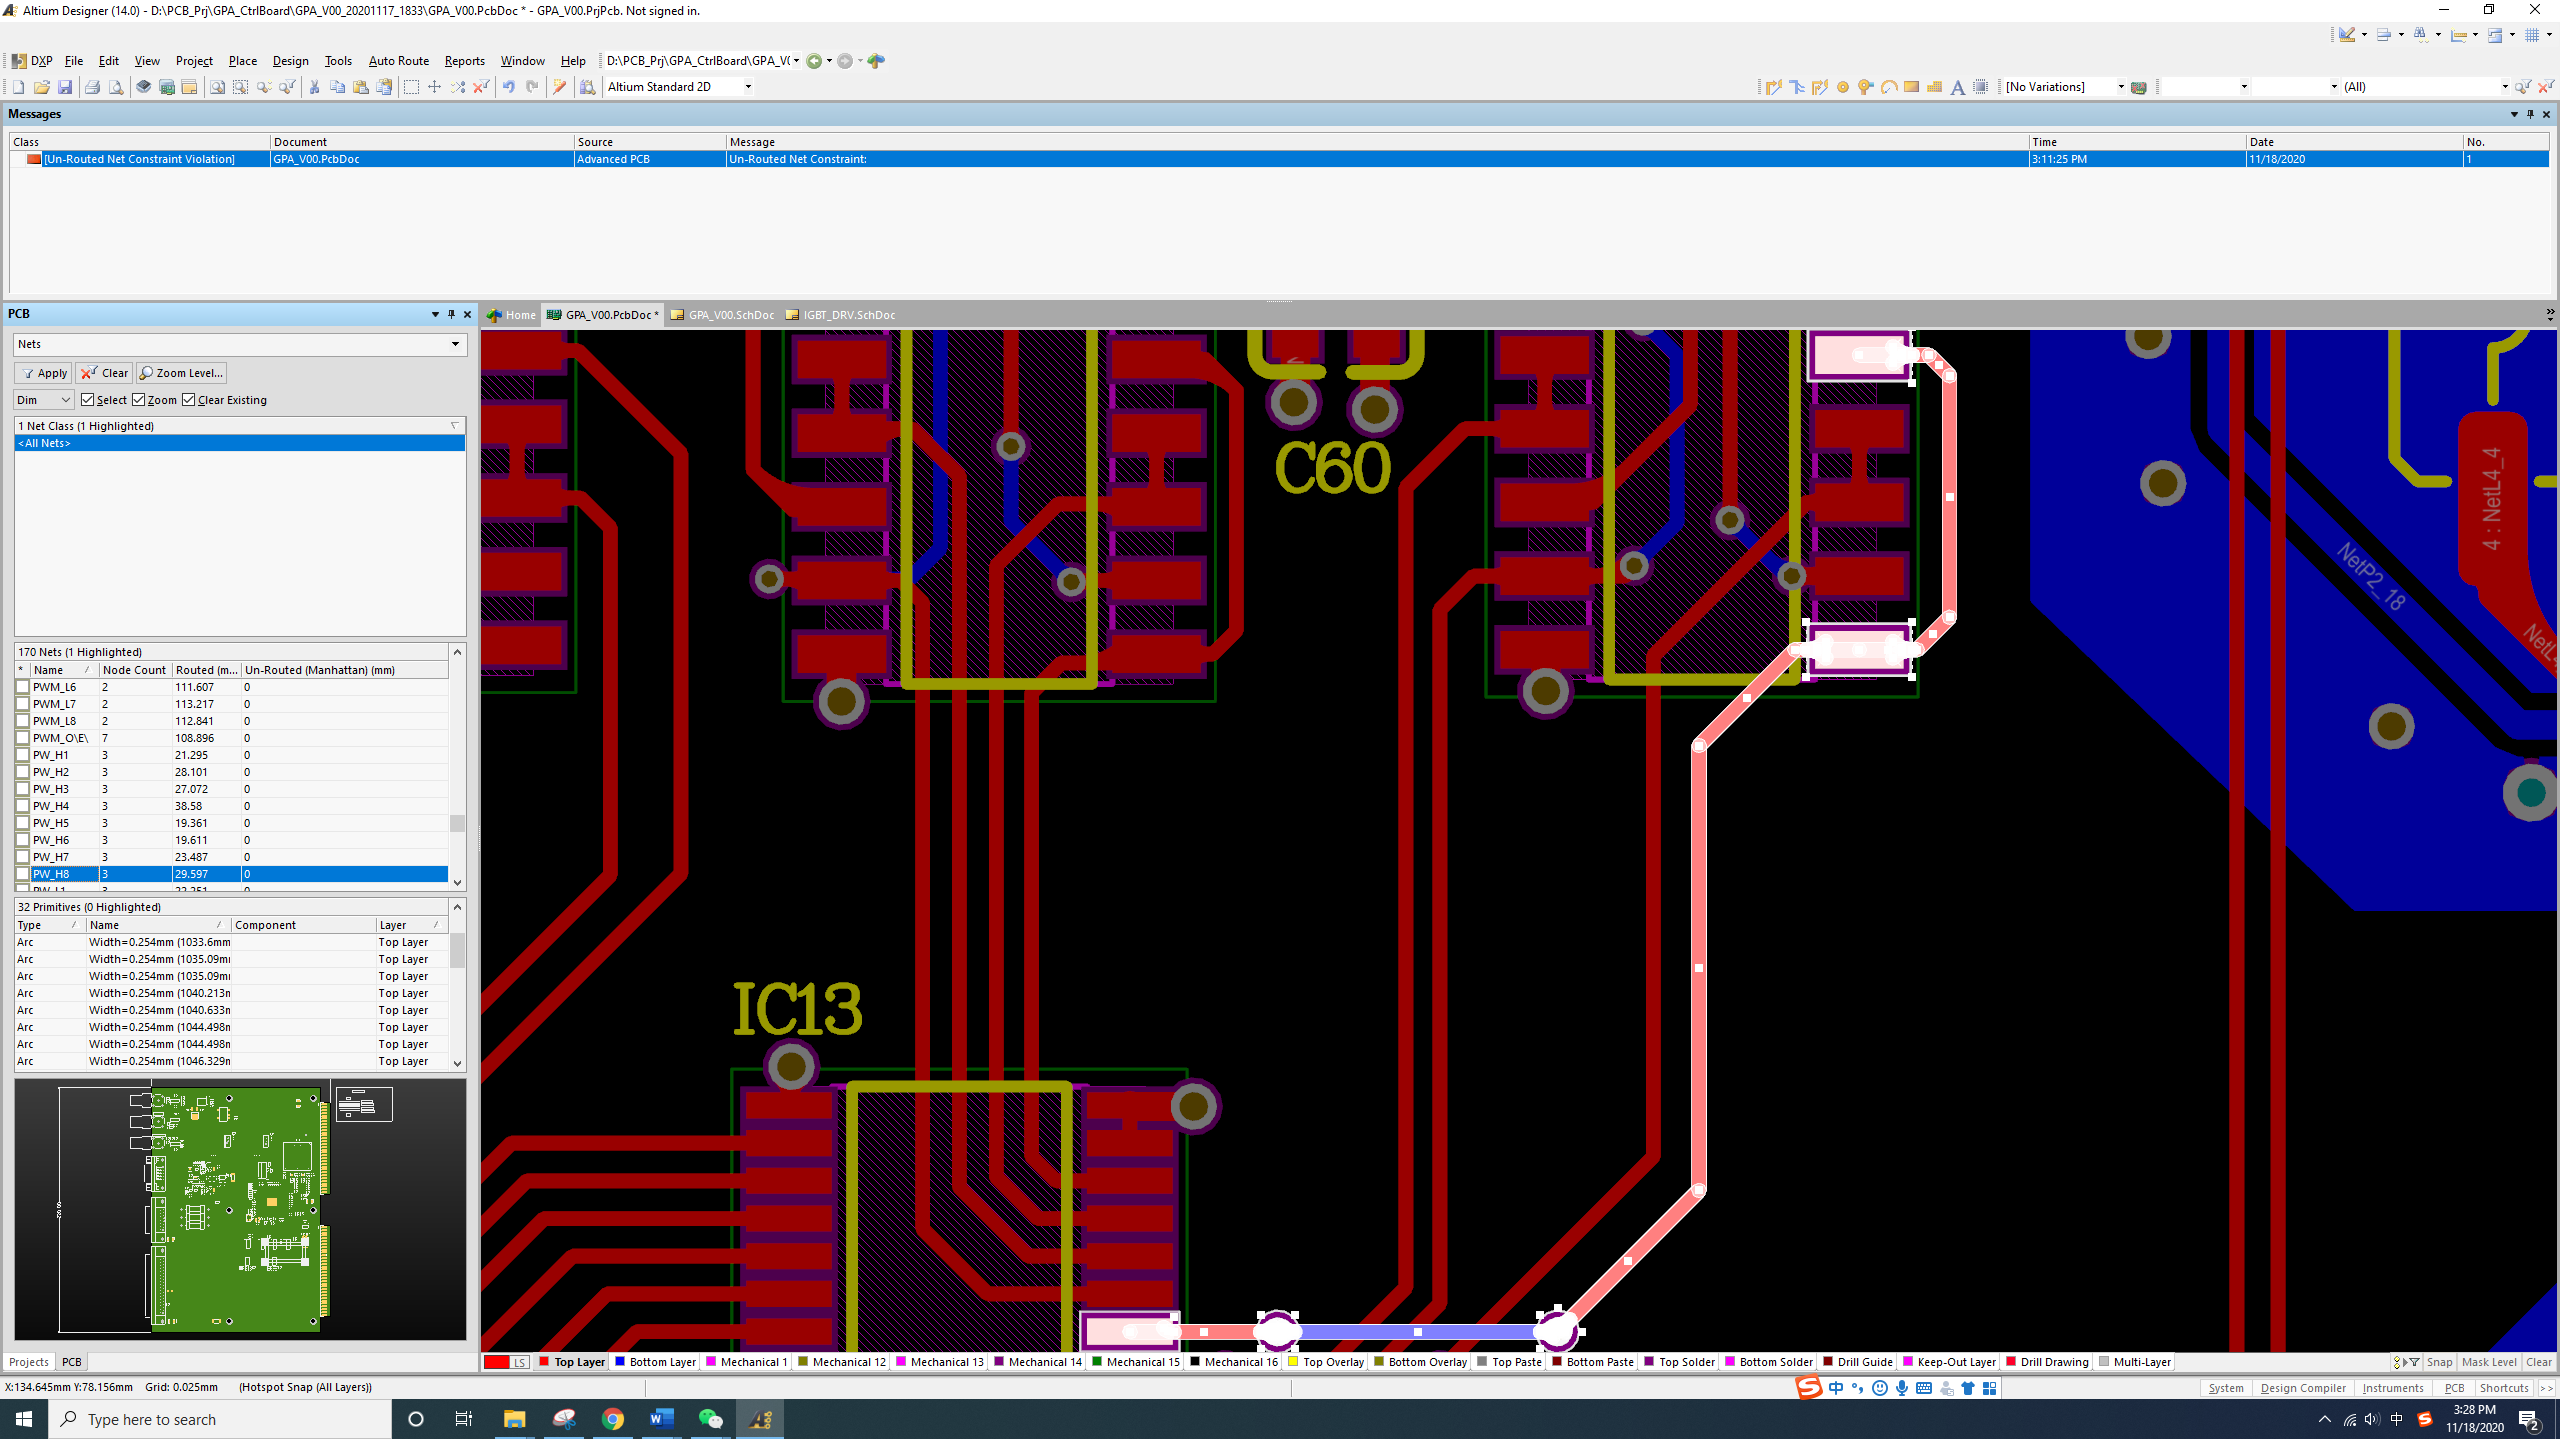Image resolution: width=2560 pixels, height=1439 pixels.
Task: Select the Place Pad tool
Action: tap(1843, 87)
